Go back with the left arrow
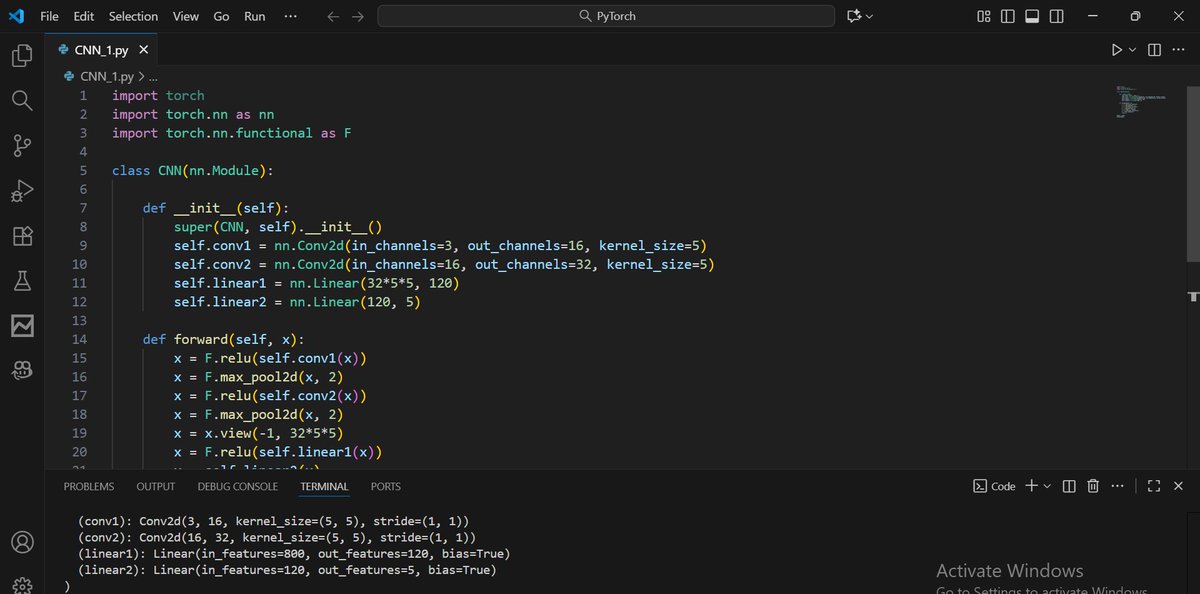The image size is (1200, 594). (x=334, y=16)
